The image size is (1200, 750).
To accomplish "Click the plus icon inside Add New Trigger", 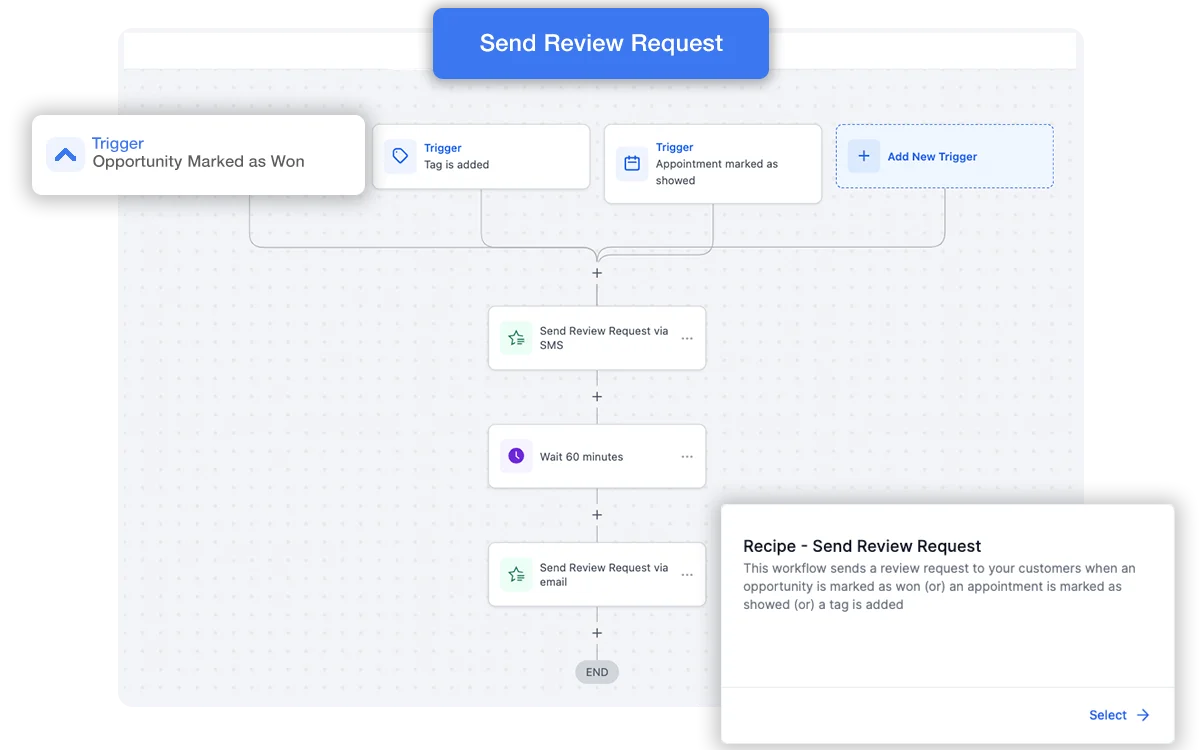I will 863,156.
